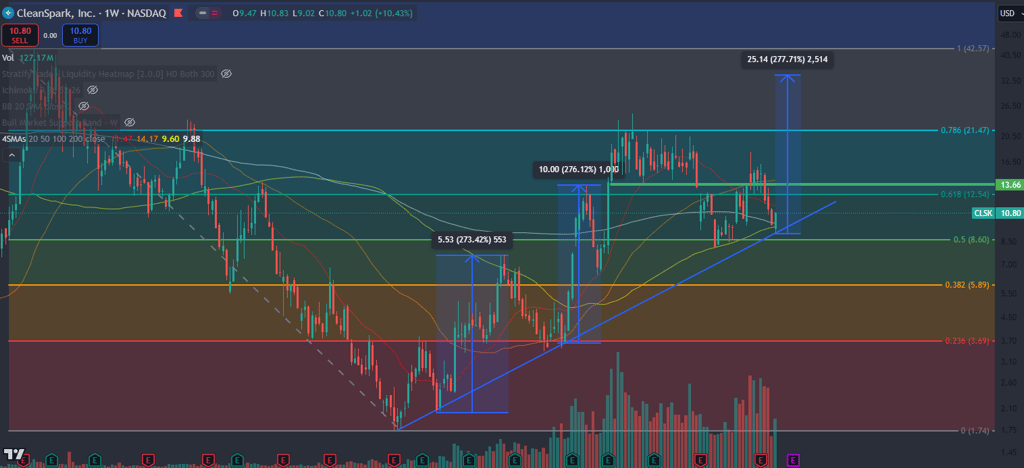Click the CLSK 10.80 price axis label
The width and height of the screenshot is (1024, 468).
tap(995, 213)
